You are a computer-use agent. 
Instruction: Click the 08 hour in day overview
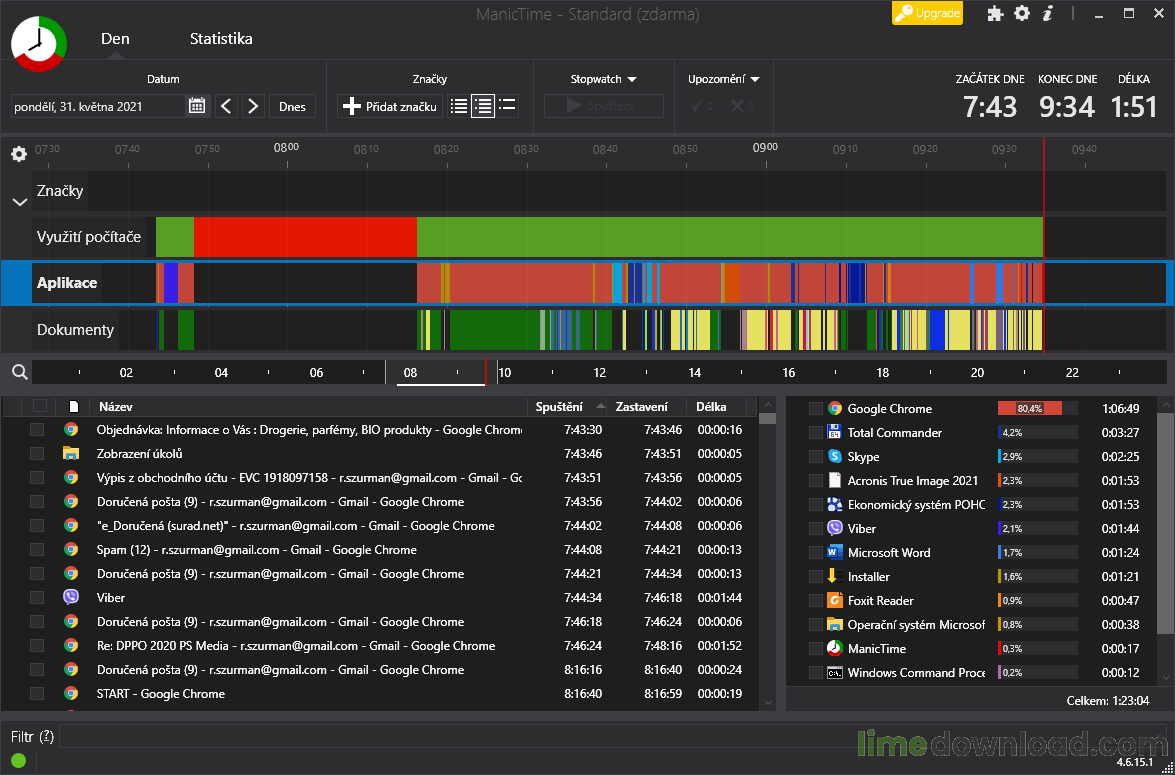[x=410, y=372]
